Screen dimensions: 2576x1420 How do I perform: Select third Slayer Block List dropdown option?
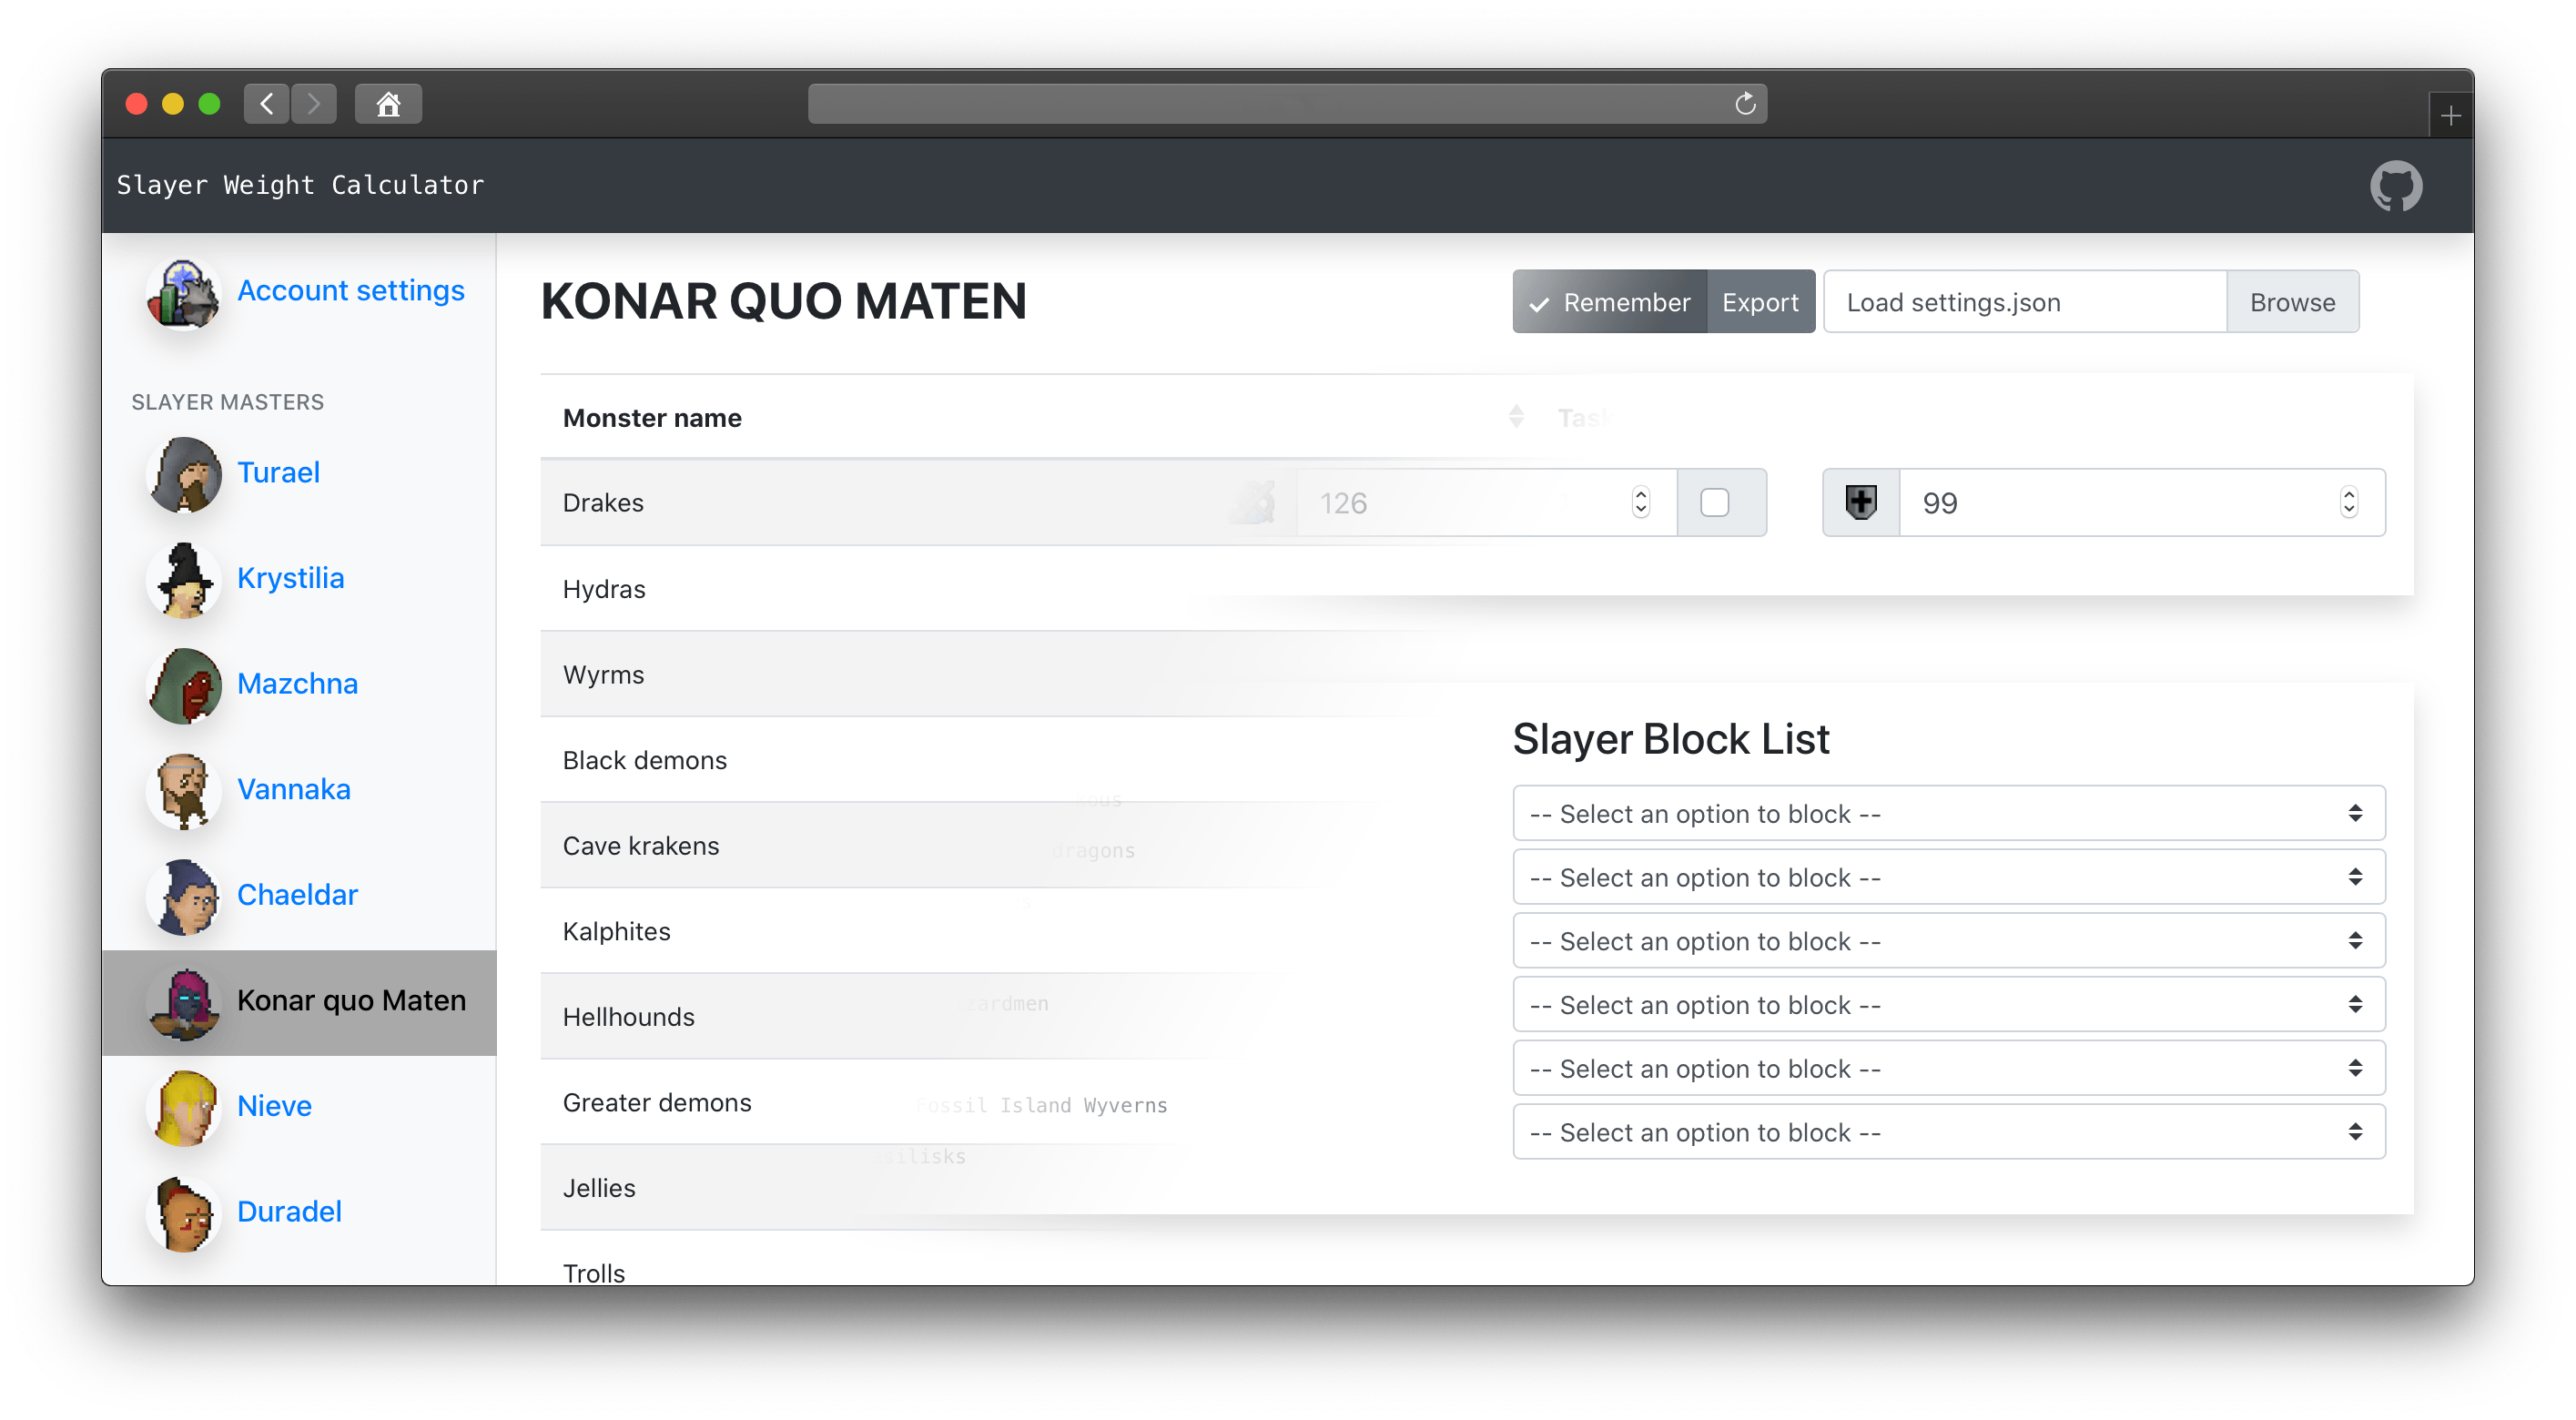coord(1946,941)
